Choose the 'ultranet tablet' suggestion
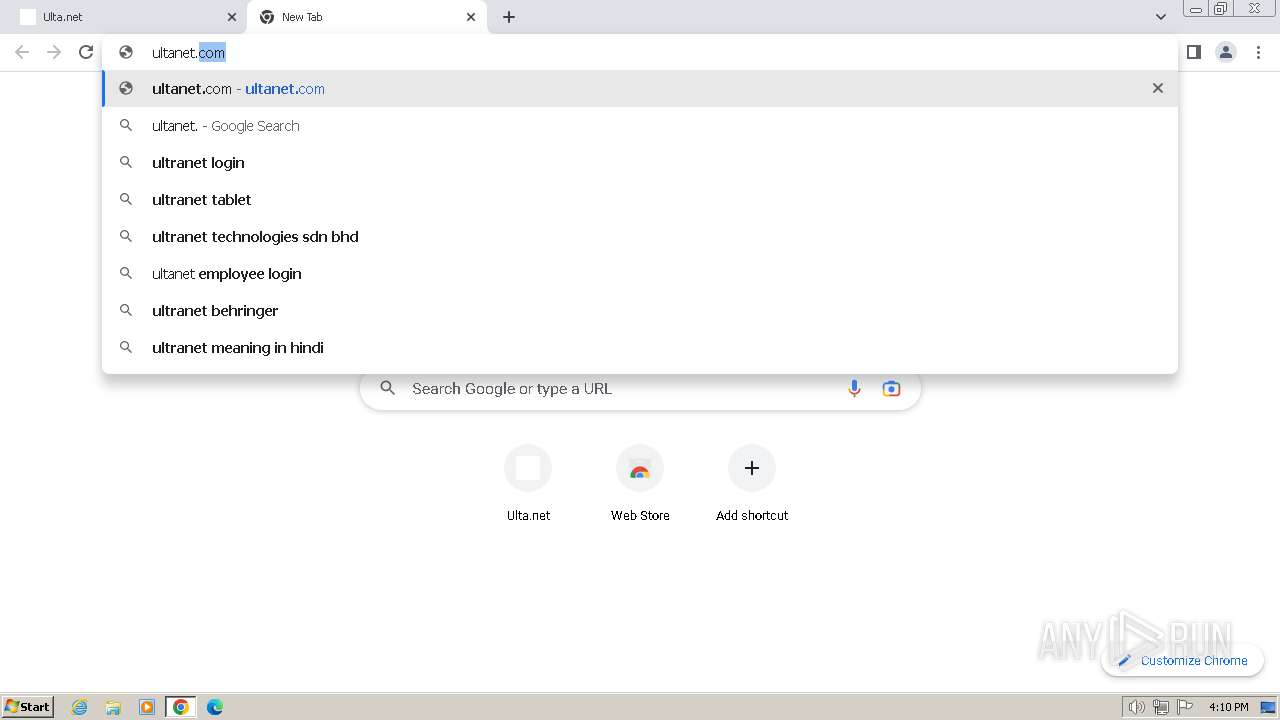Viewport: 1280px width, 720px height. 640,200
